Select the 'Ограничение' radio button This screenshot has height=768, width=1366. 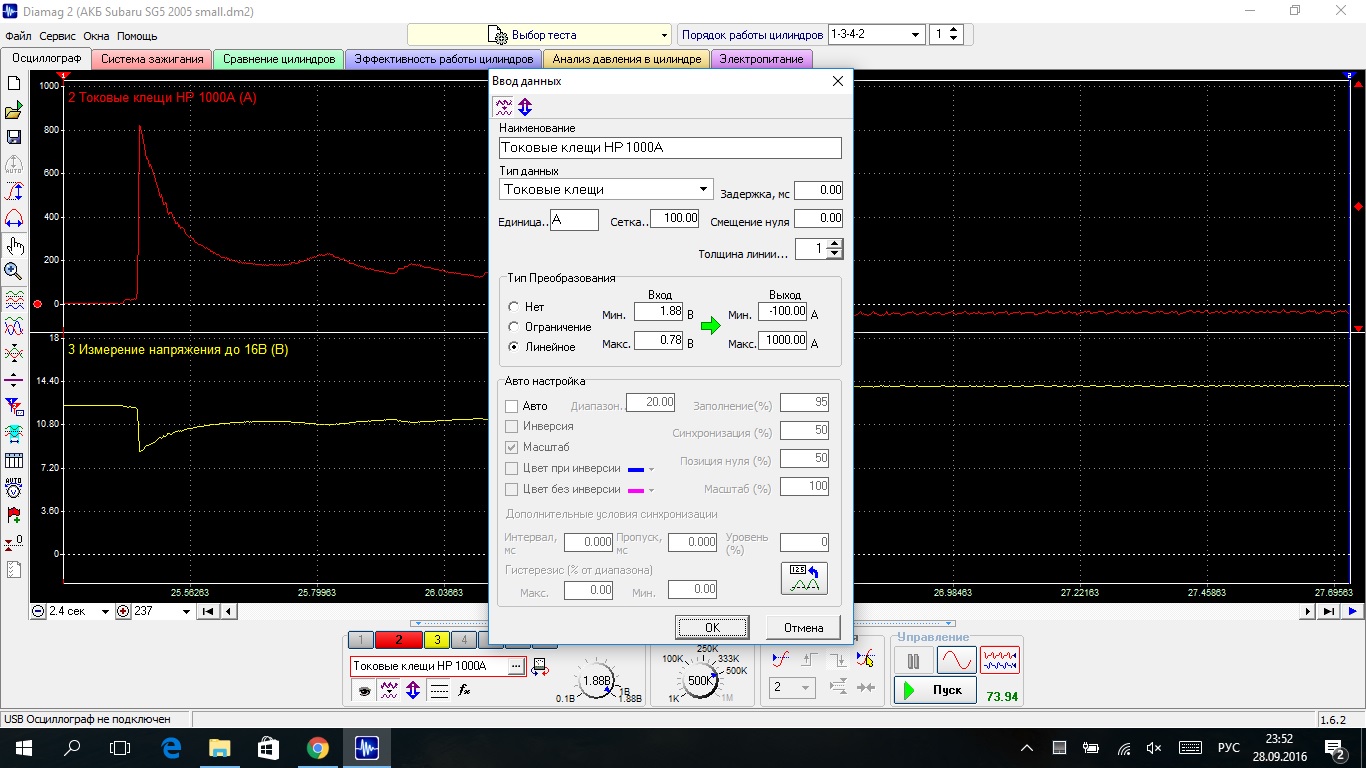[514, 327]
